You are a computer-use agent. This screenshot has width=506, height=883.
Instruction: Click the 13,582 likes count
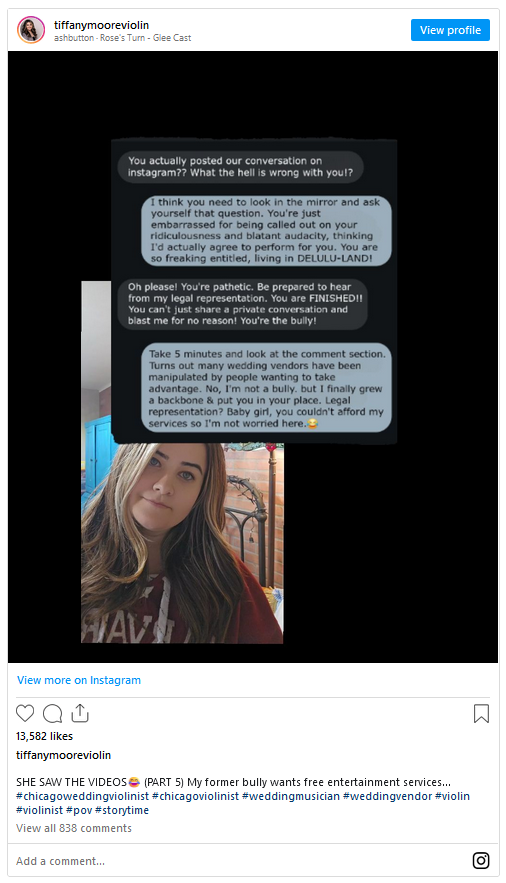[x=44, y=736]
